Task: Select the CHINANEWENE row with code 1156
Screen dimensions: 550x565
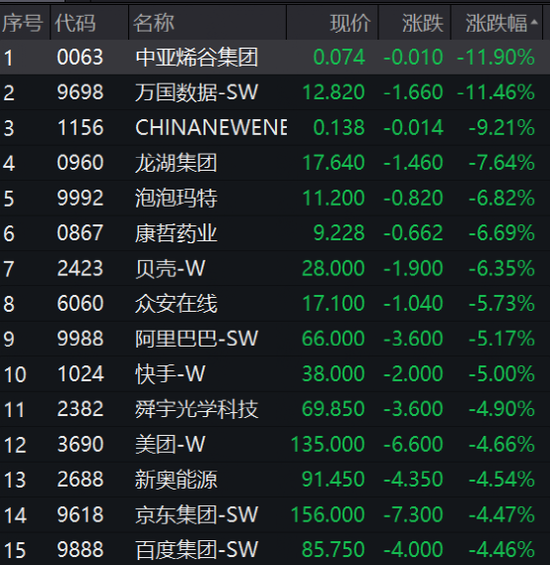Action: (275, 128)
